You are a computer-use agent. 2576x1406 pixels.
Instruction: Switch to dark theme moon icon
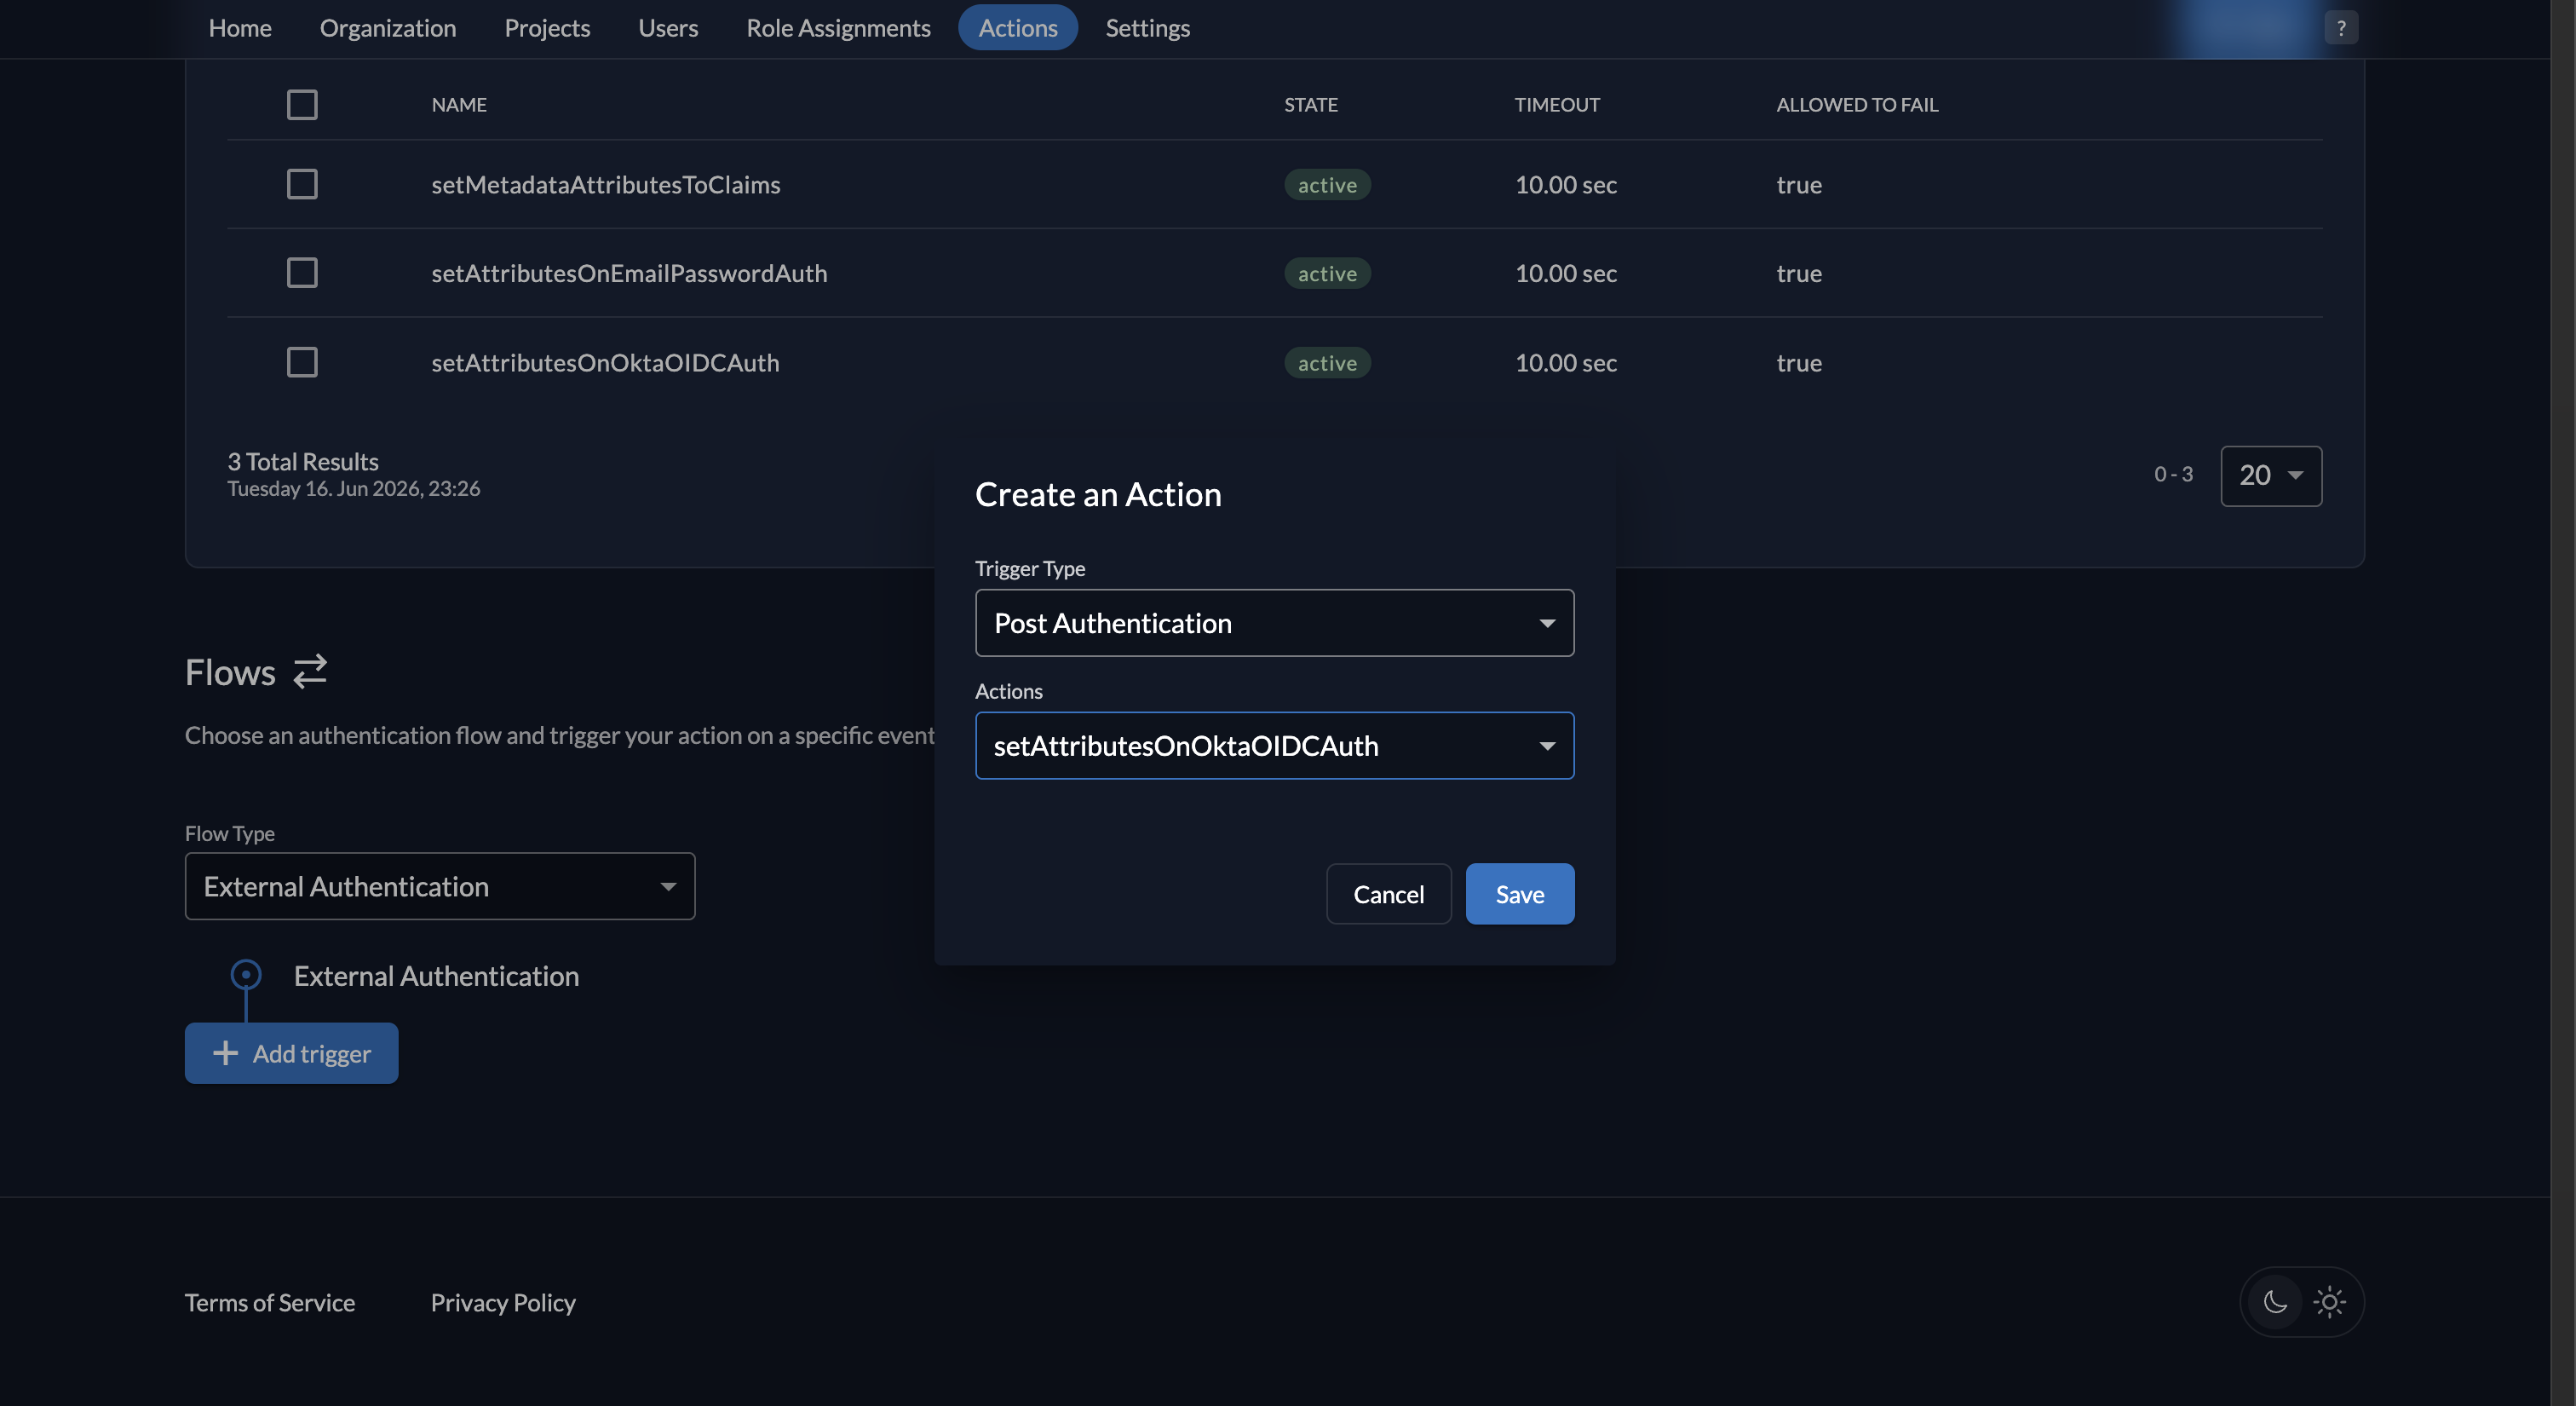coord(2275,1301)
